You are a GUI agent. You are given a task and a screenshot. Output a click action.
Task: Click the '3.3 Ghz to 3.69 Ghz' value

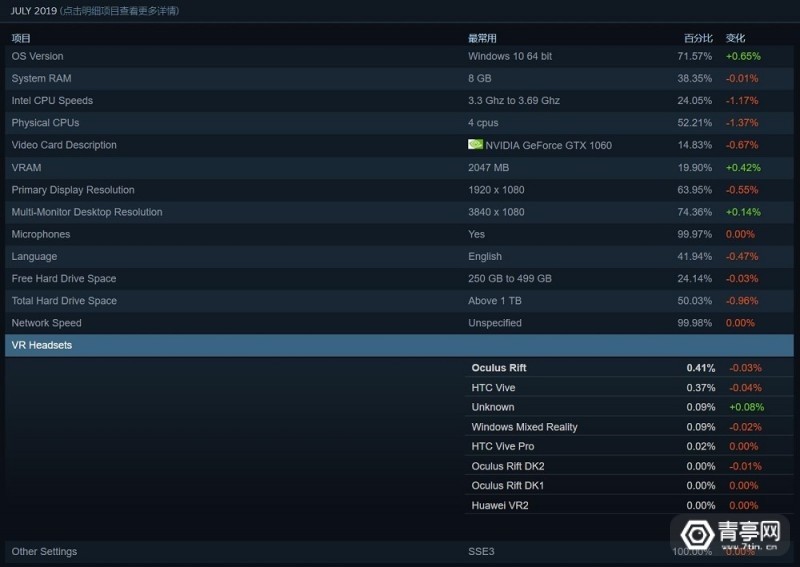tap(514, 101)
